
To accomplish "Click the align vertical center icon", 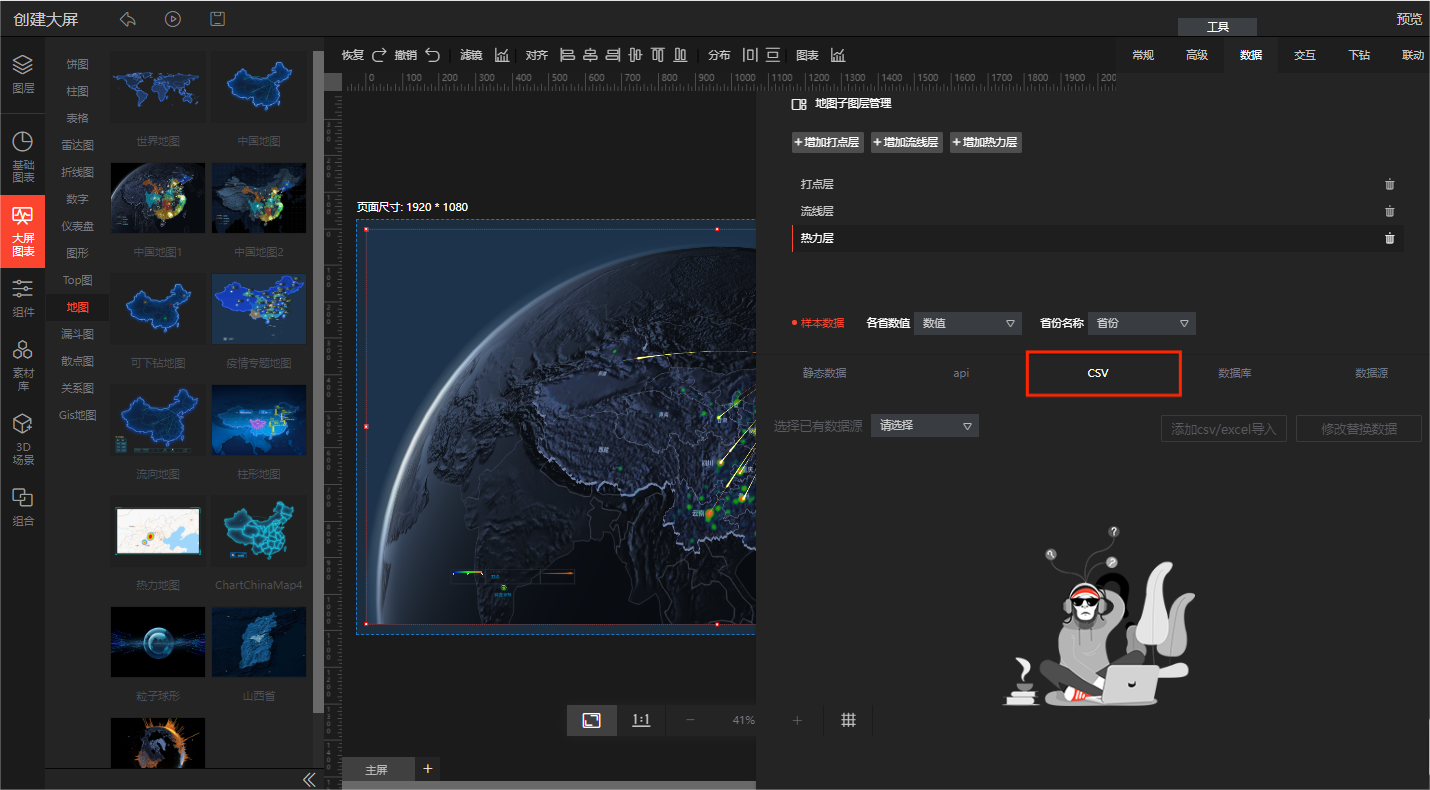I will coord(635,55).
